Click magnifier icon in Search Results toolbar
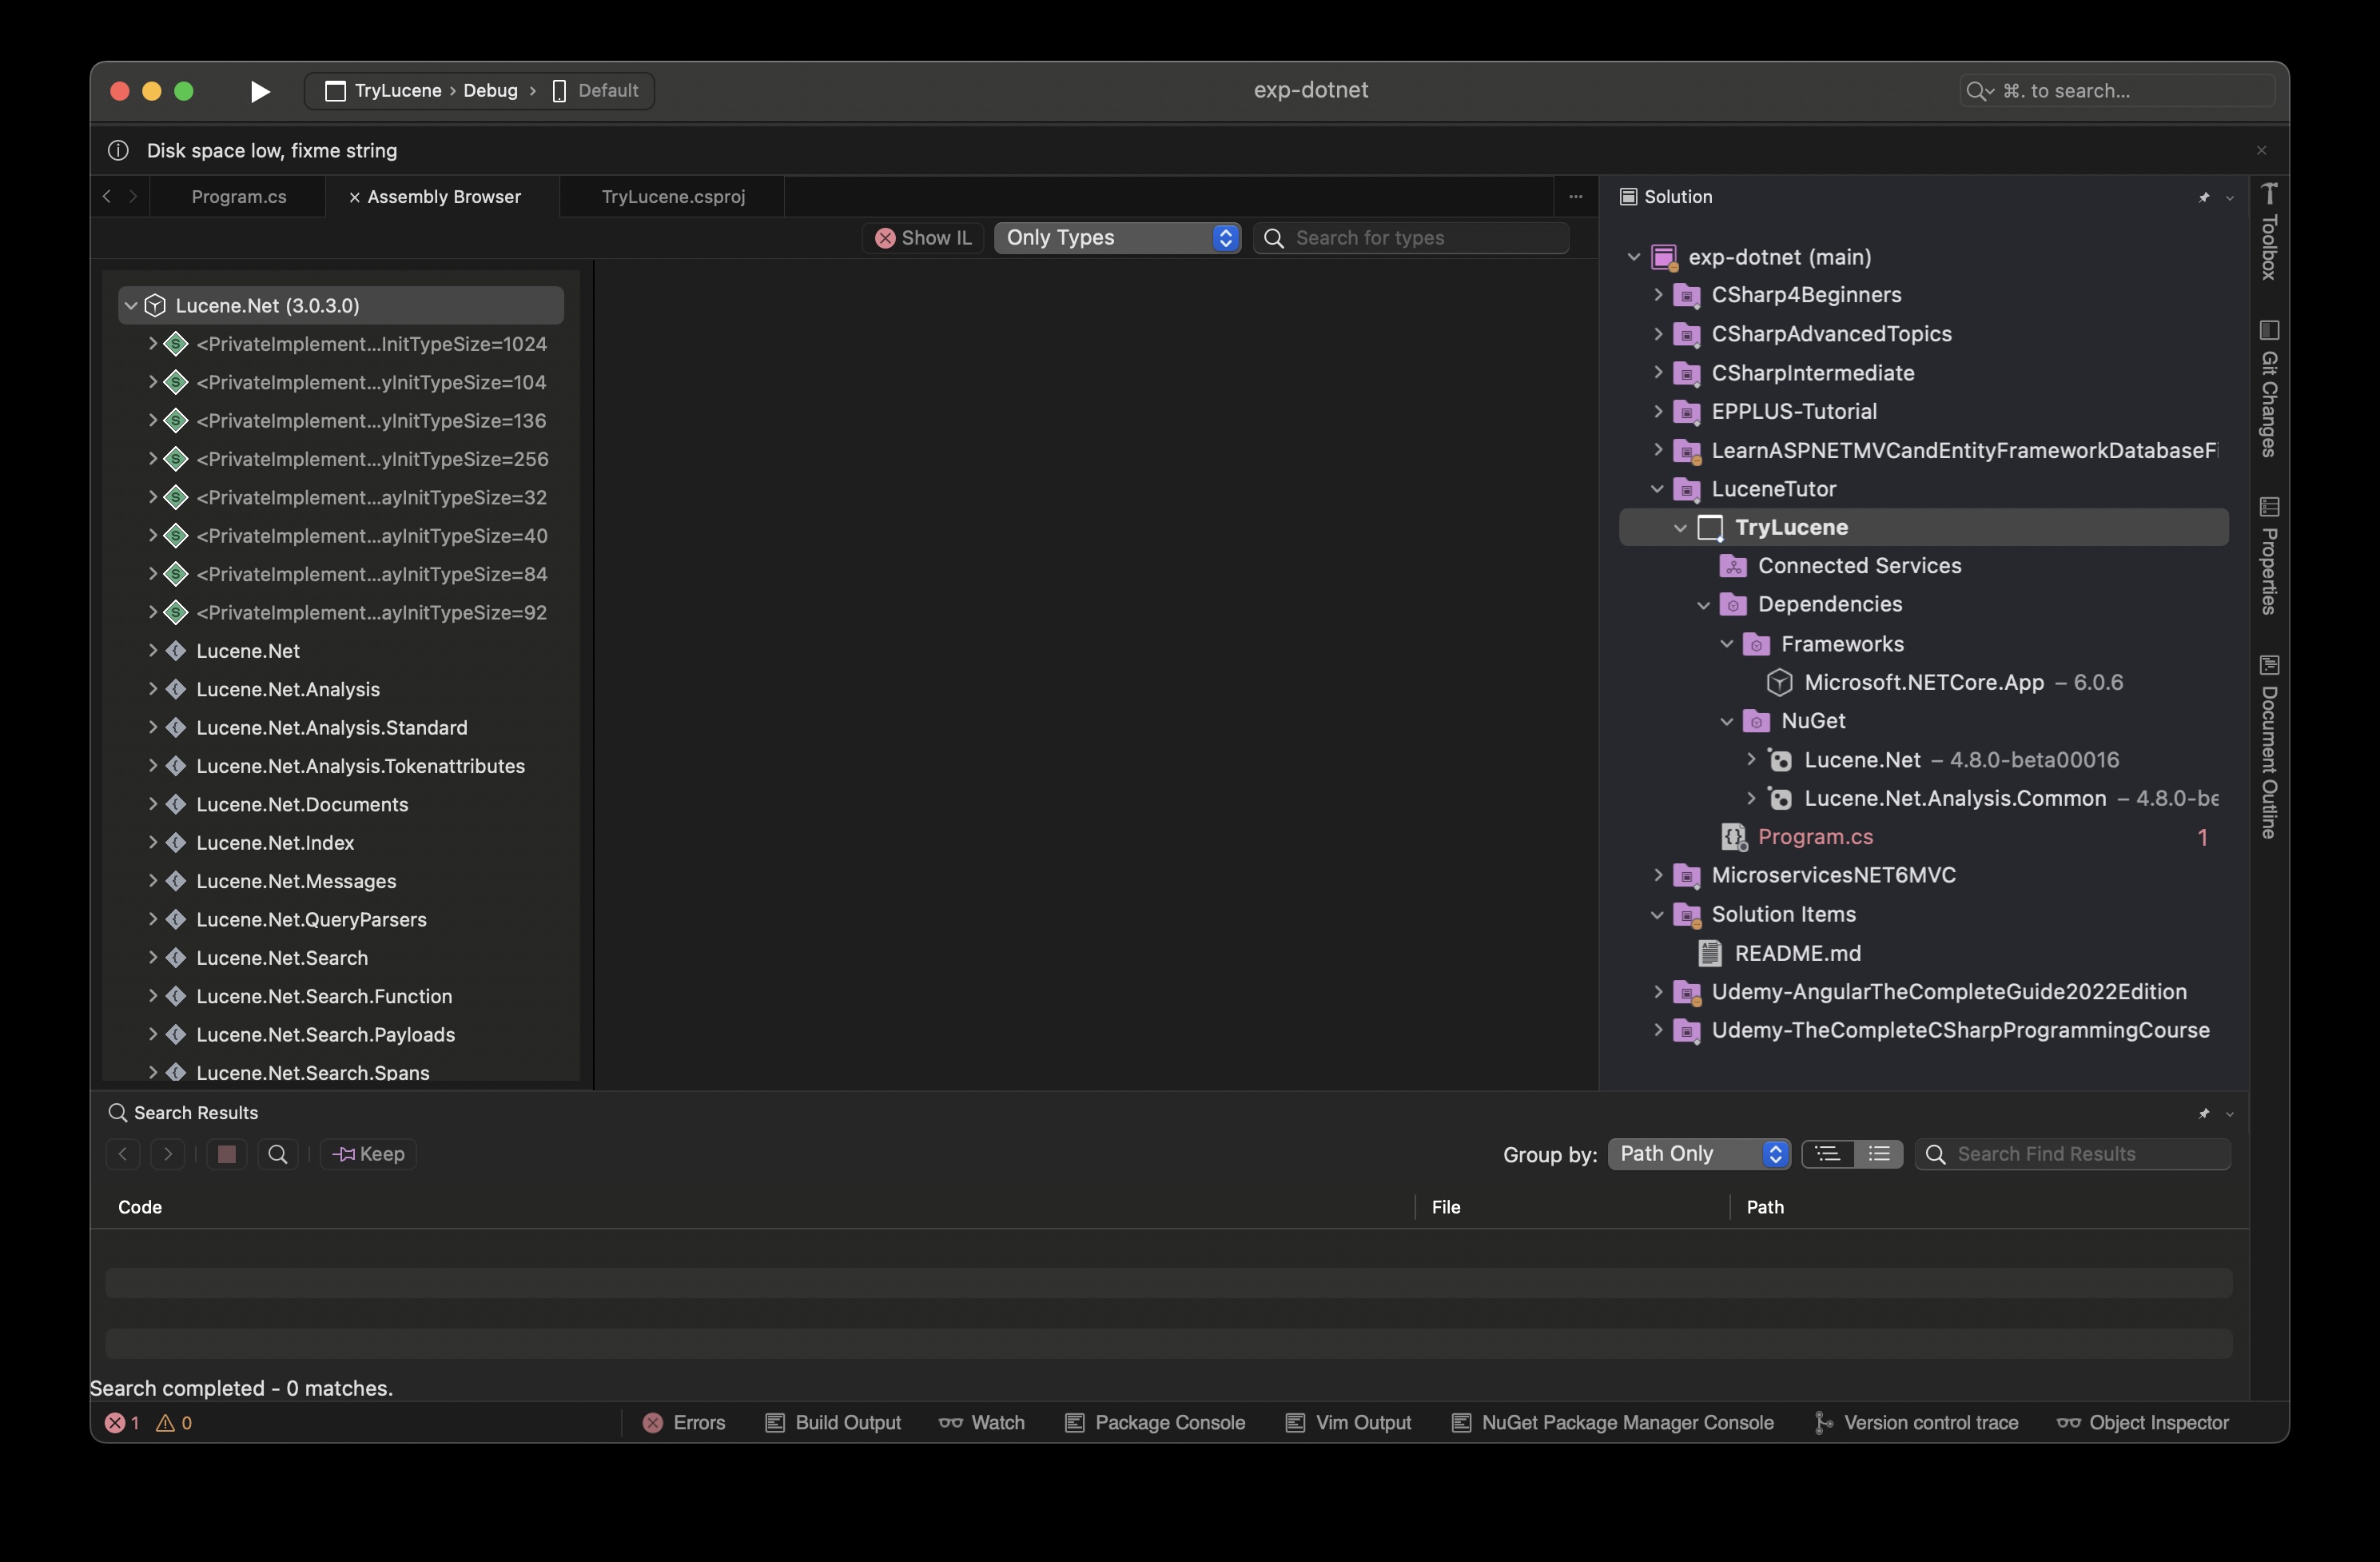This screenshot has height=1562, width=2380. (x=278, y=1154)
